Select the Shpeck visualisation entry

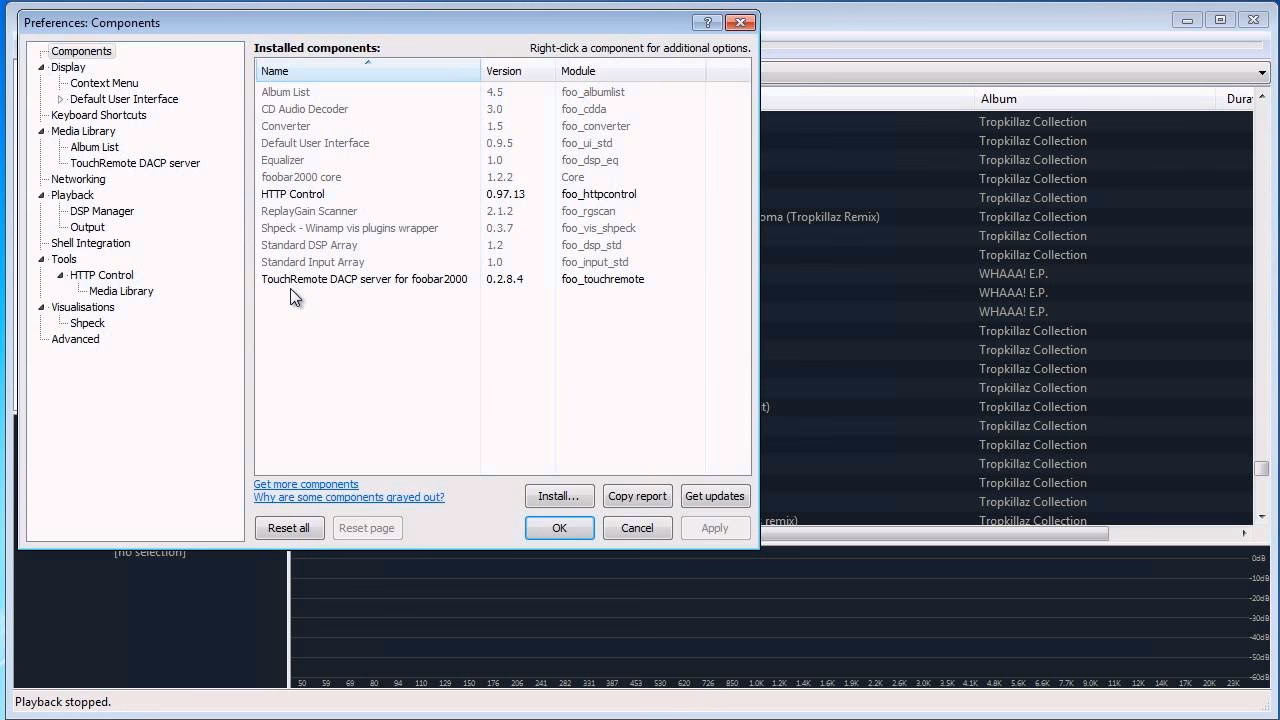tap(87, 323)
